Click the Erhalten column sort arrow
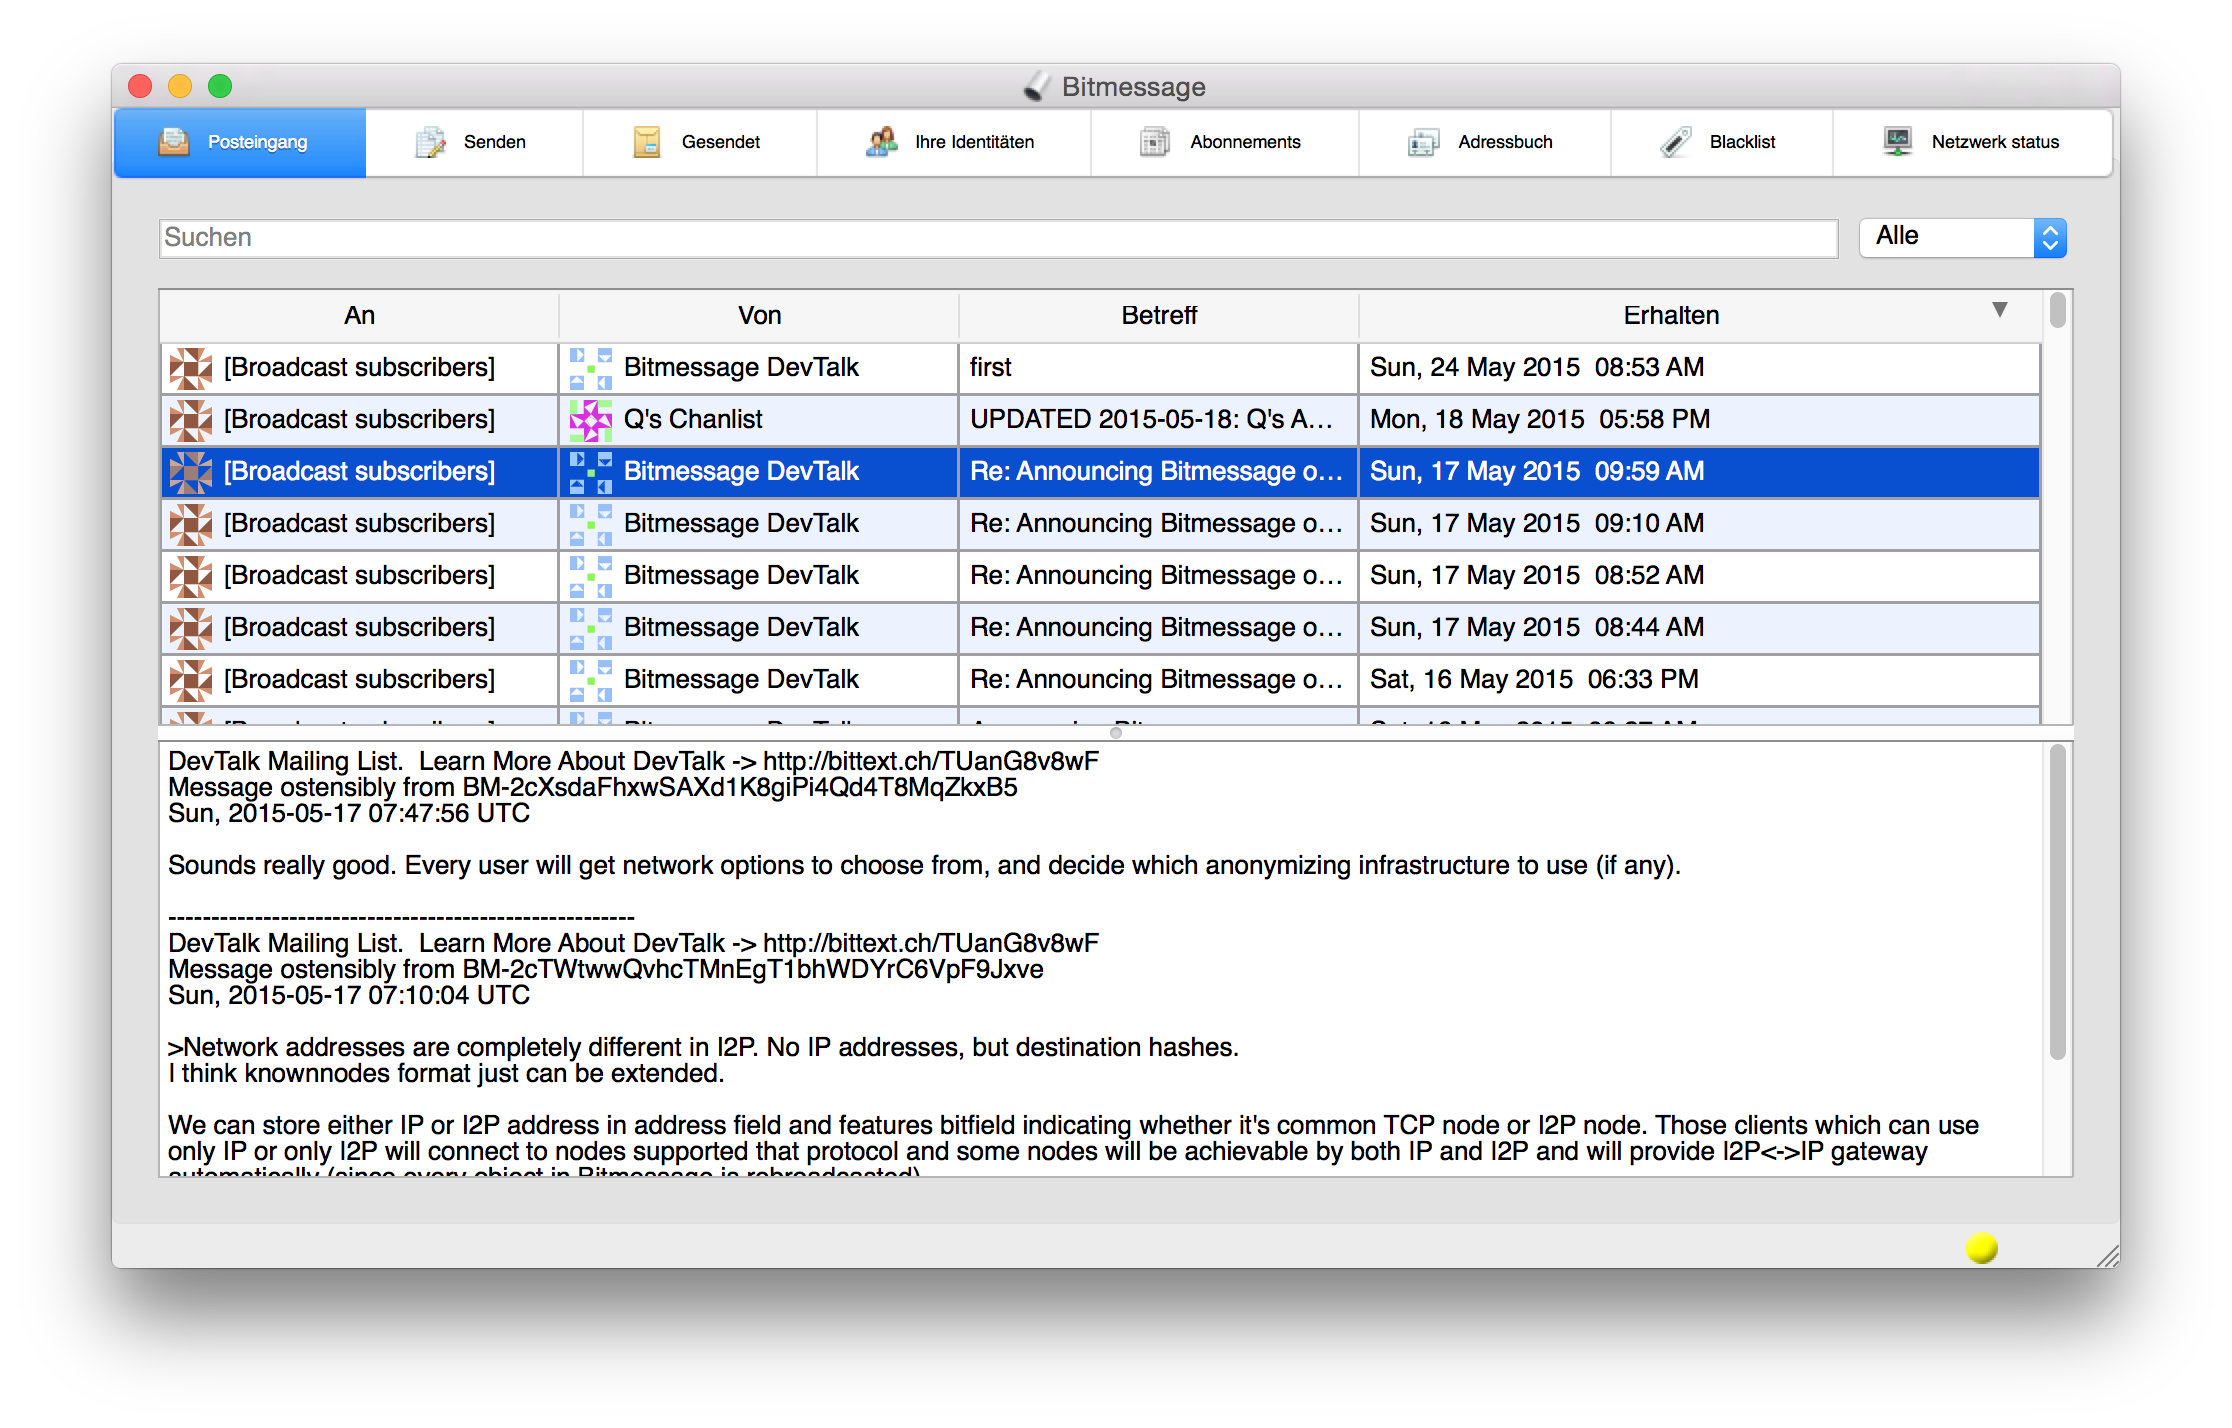This screenshot has width=2232, height=1428. pos(1999,310)
